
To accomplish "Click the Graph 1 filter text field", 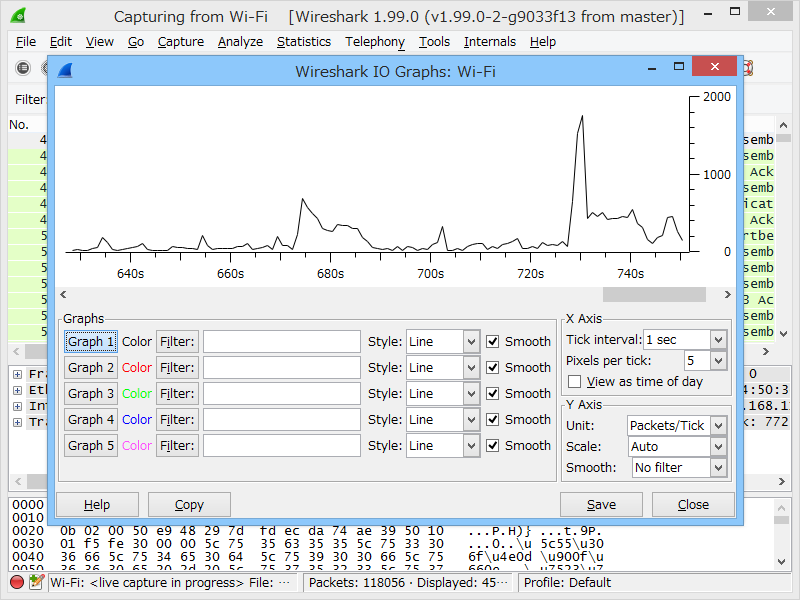I will 282,341.
